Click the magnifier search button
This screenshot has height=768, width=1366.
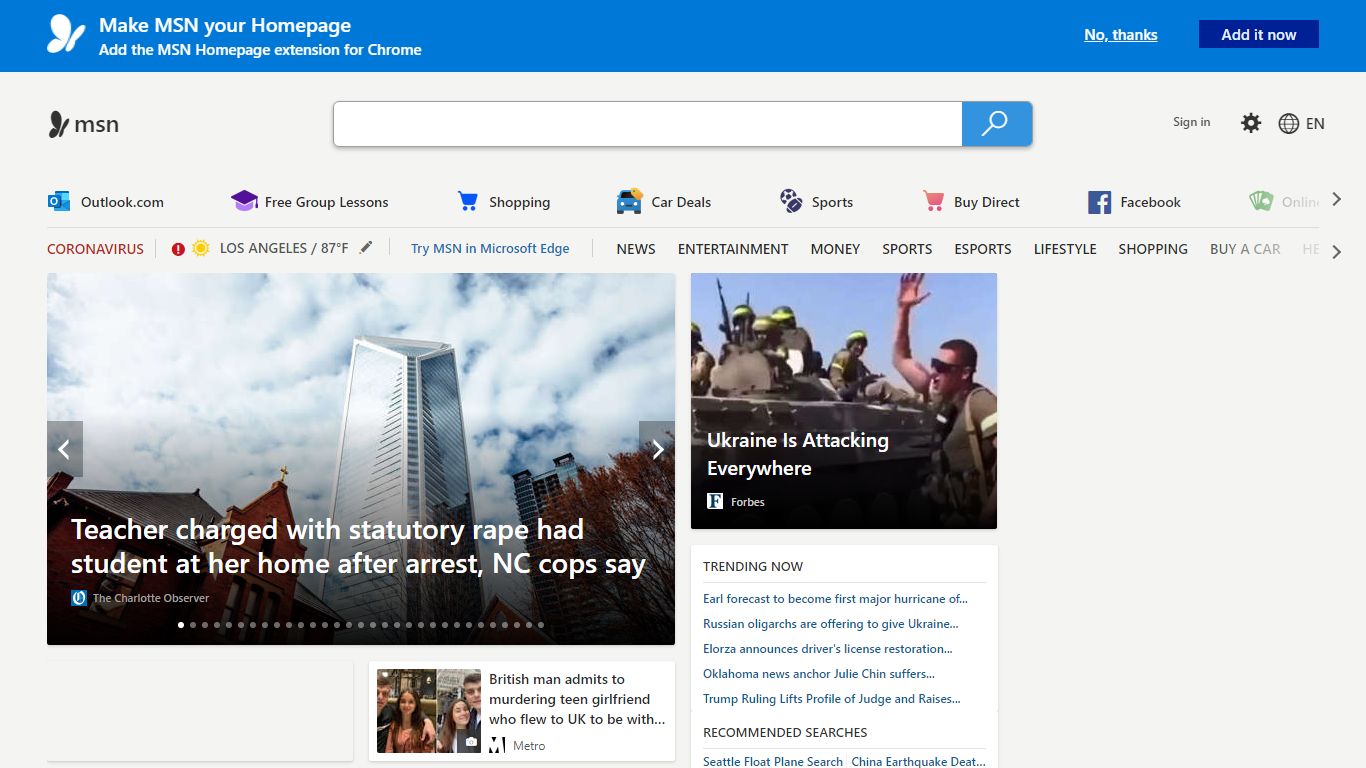tap(996, 124)
